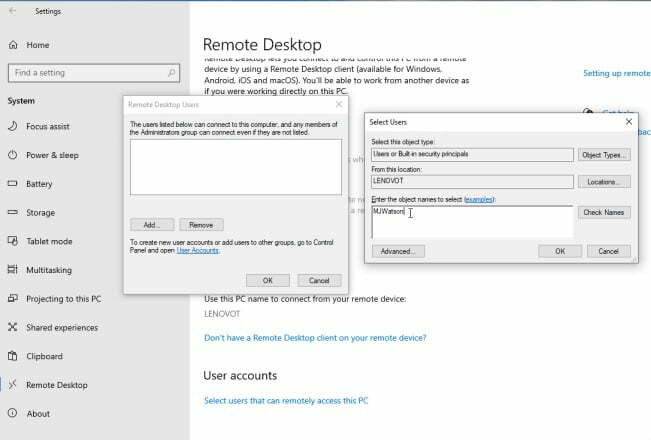Viewport: 651px width, 440px height.
Task: Open Shared experiences page
Action: (x=62, y=328)
